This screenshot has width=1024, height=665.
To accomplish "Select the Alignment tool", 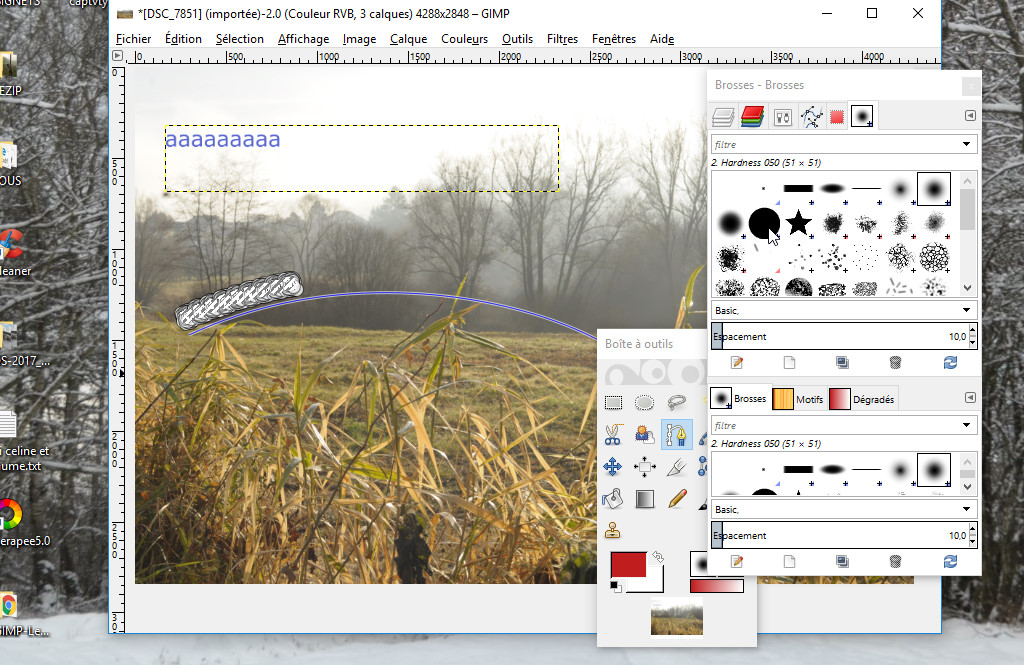I will point(645,466).
